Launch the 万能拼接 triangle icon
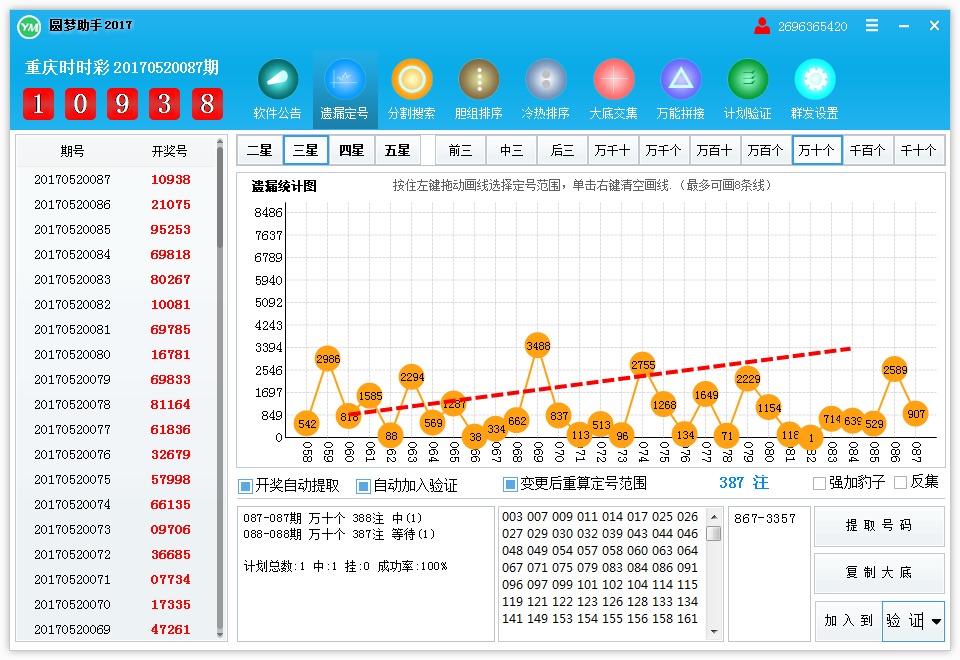The width and height of the screenshot is (960, 660). 680,80
